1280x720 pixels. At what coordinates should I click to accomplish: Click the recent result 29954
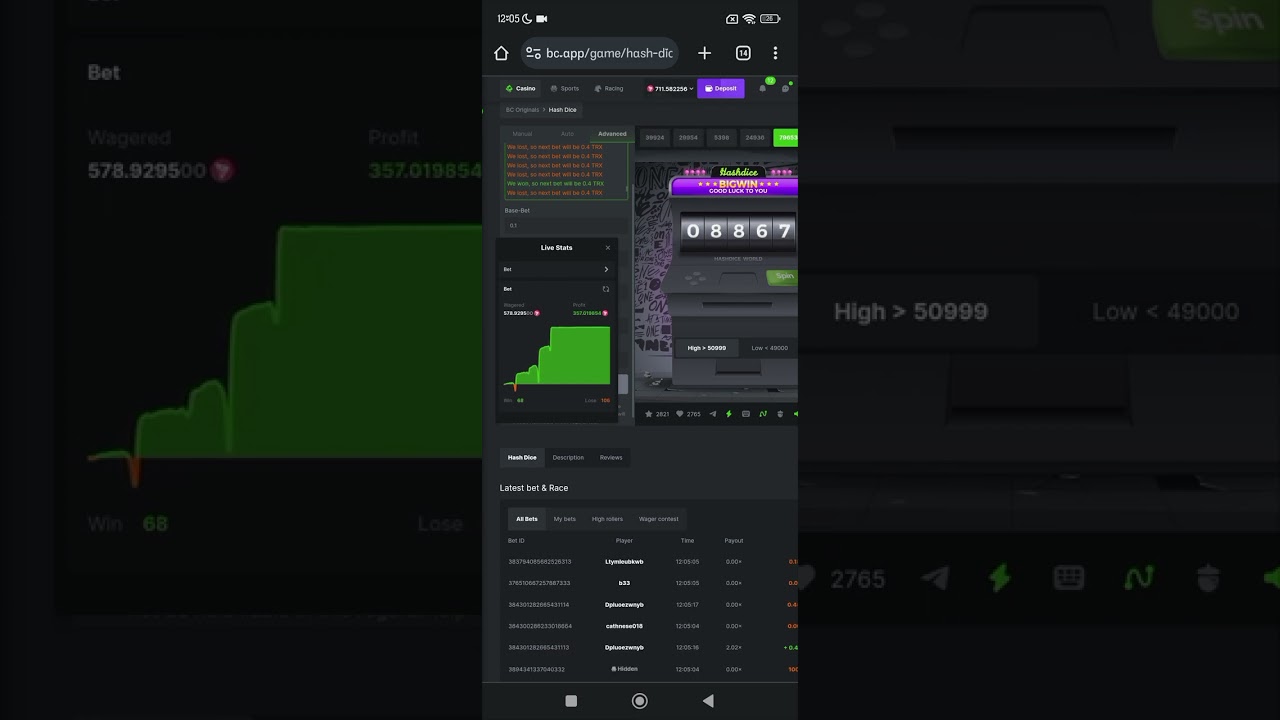point(688,138)
